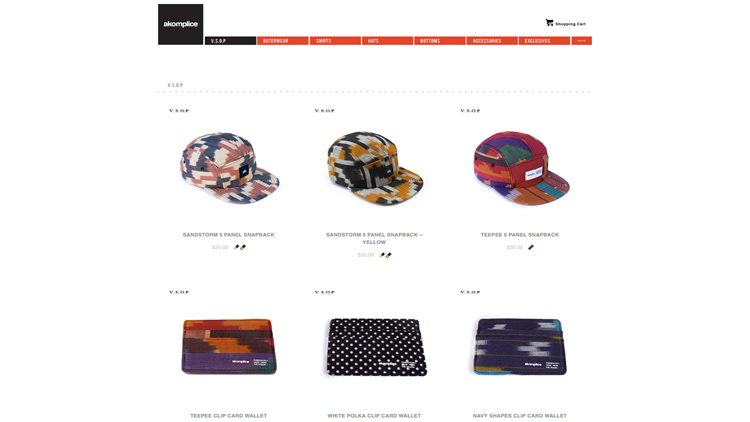The width and height of the screenshot is (750, 422).
Task: Click the swatch icon under Teepee Snapback price
Action: pyautogui.click(x=530, y=247)
